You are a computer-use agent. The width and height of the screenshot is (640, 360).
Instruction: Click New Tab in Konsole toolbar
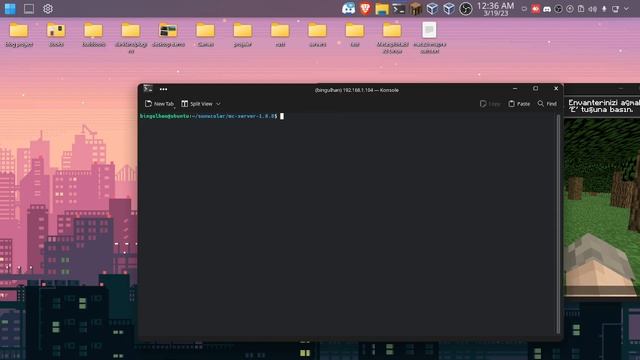159,104
